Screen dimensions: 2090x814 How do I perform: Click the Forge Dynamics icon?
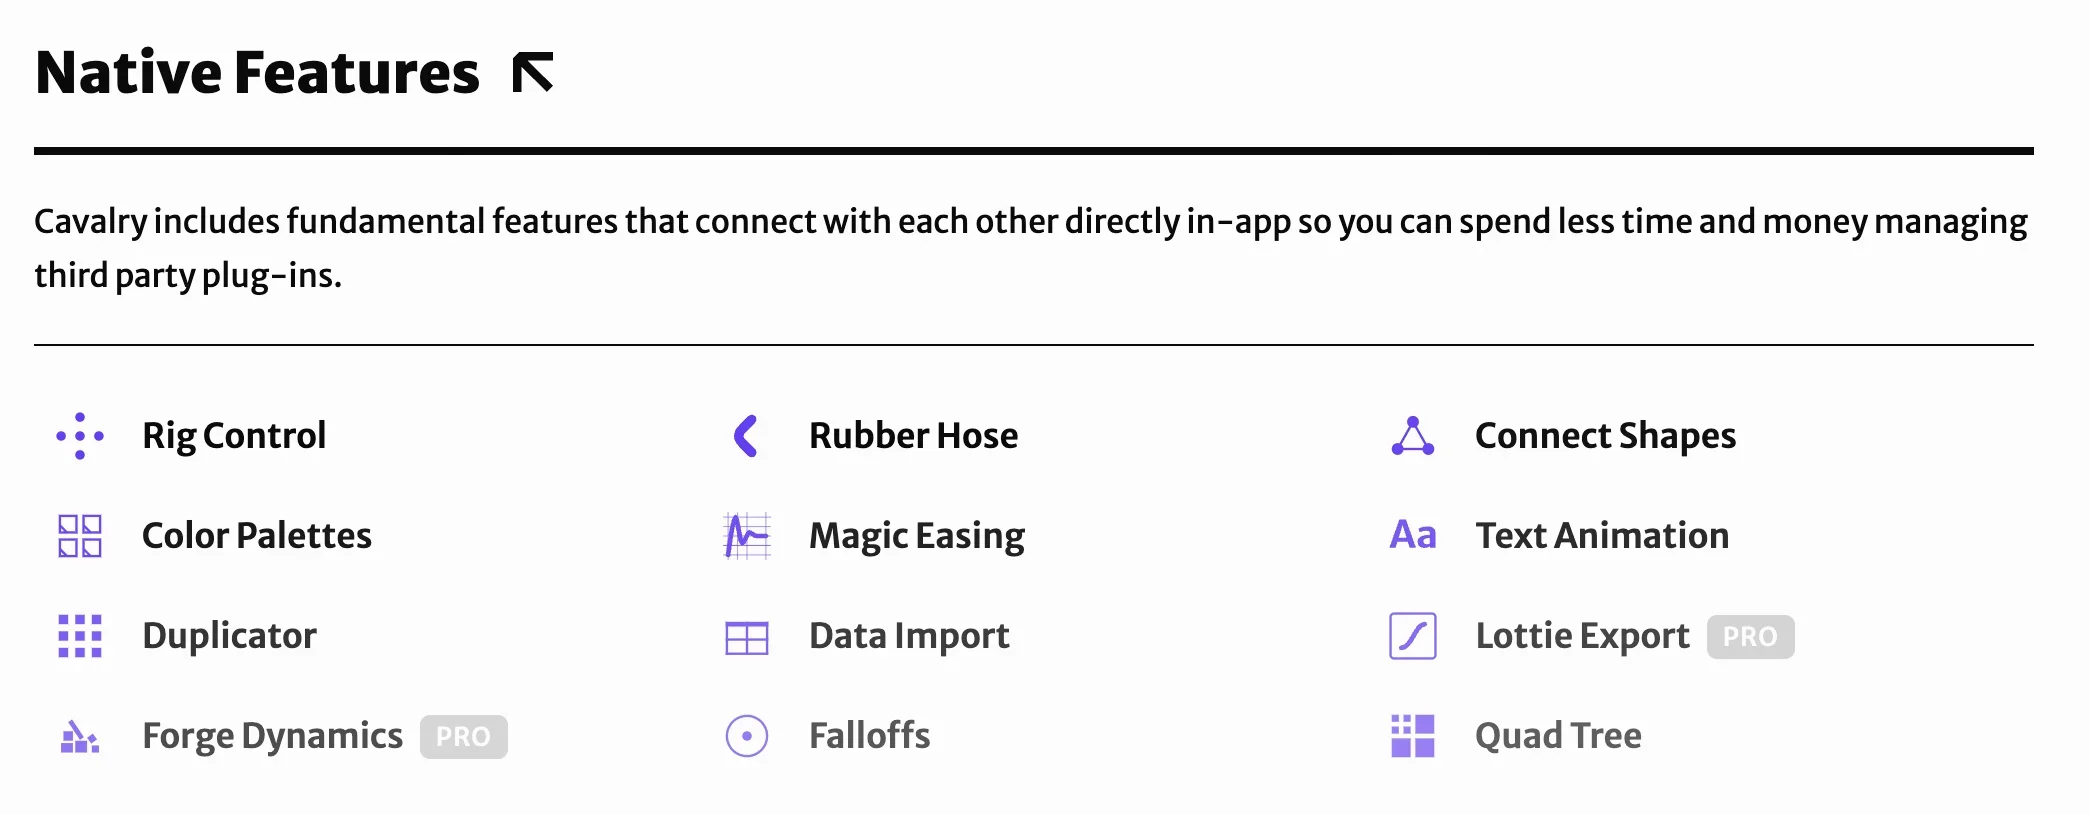[x=80, y=737]
